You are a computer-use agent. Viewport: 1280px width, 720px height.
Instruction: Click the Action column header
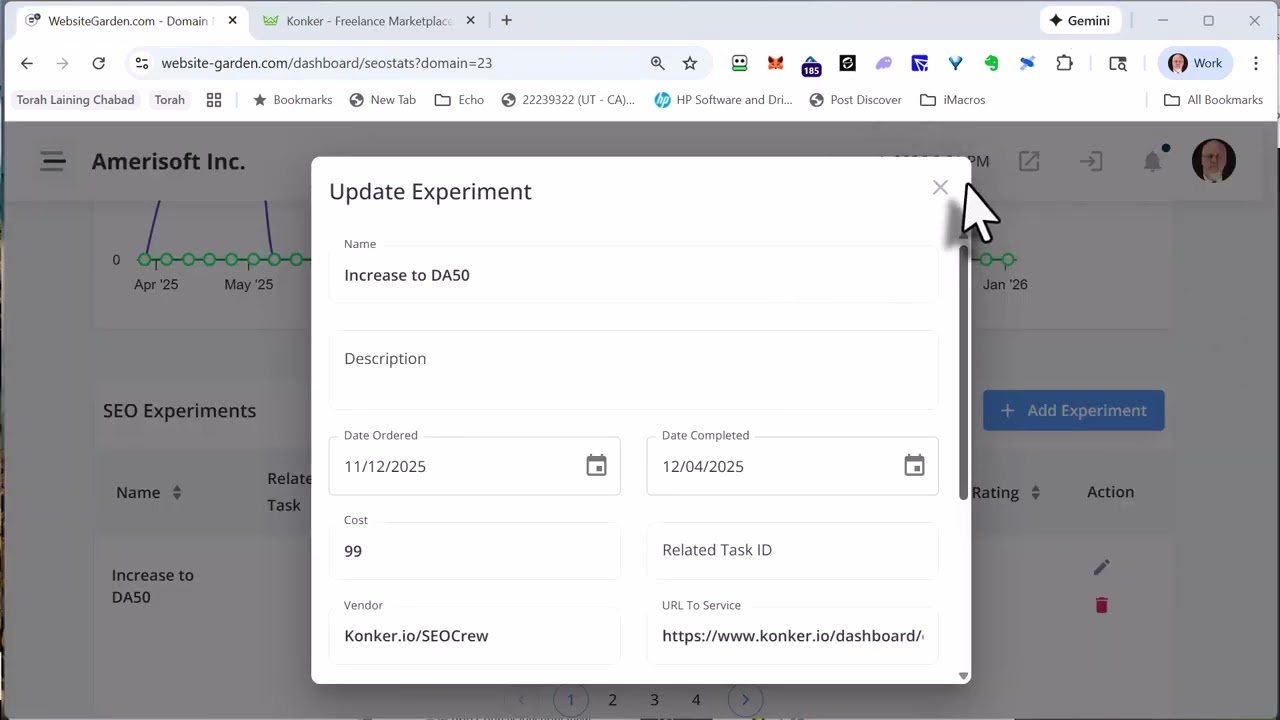1110,492
